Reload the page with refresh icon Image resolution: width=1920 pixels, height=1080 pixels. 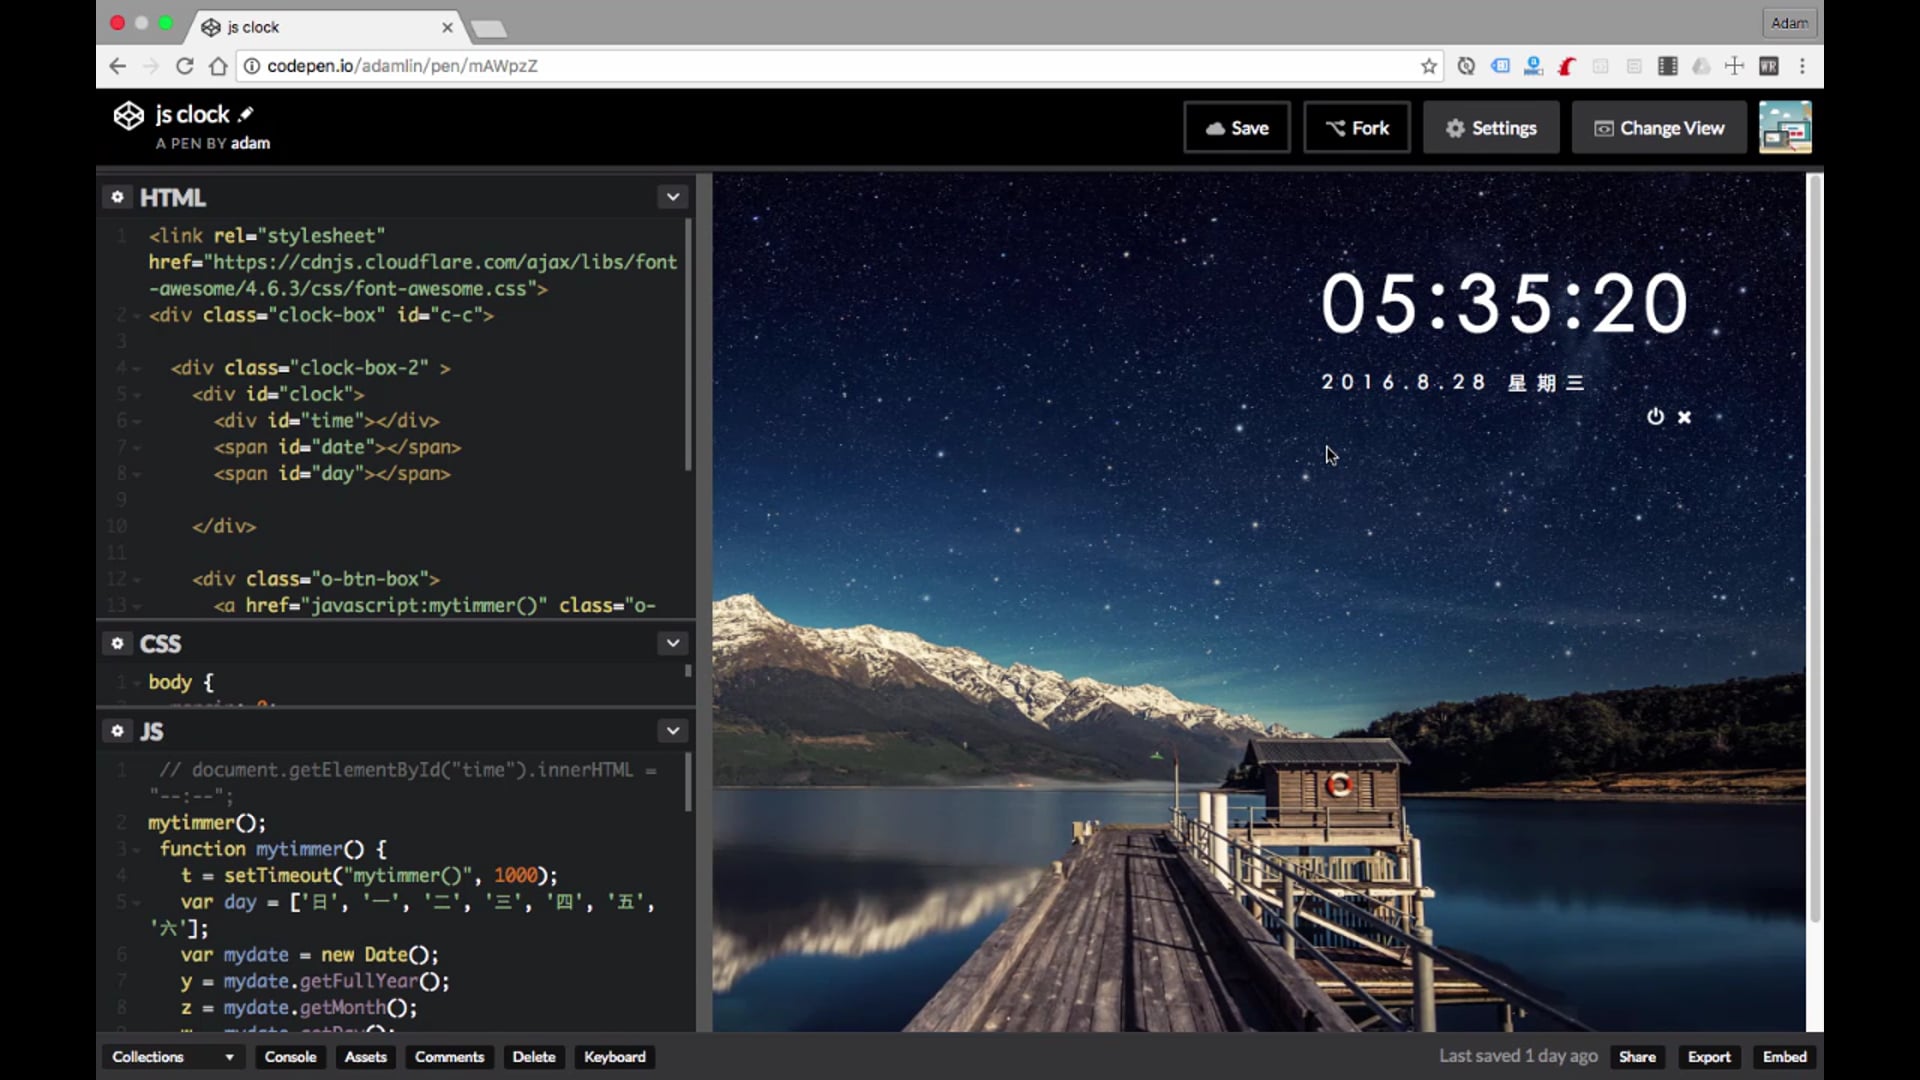tap(184, 66)
